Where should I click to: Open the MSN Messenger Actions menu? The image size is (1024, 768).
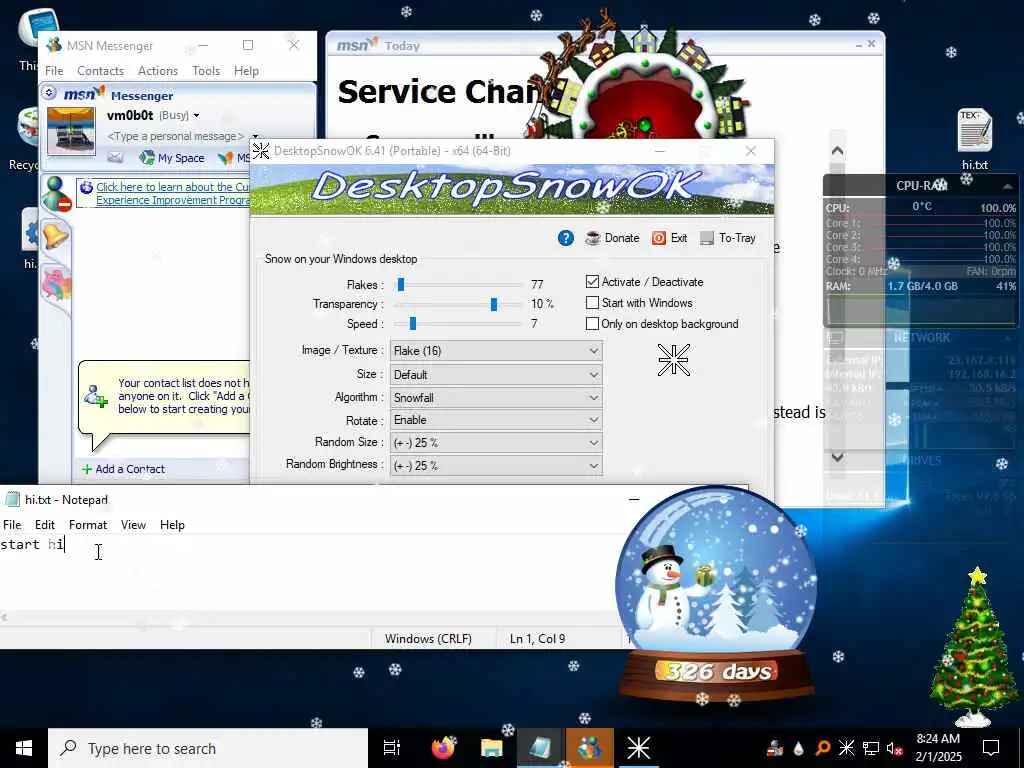pyautogui.click(x=157, y=71)
